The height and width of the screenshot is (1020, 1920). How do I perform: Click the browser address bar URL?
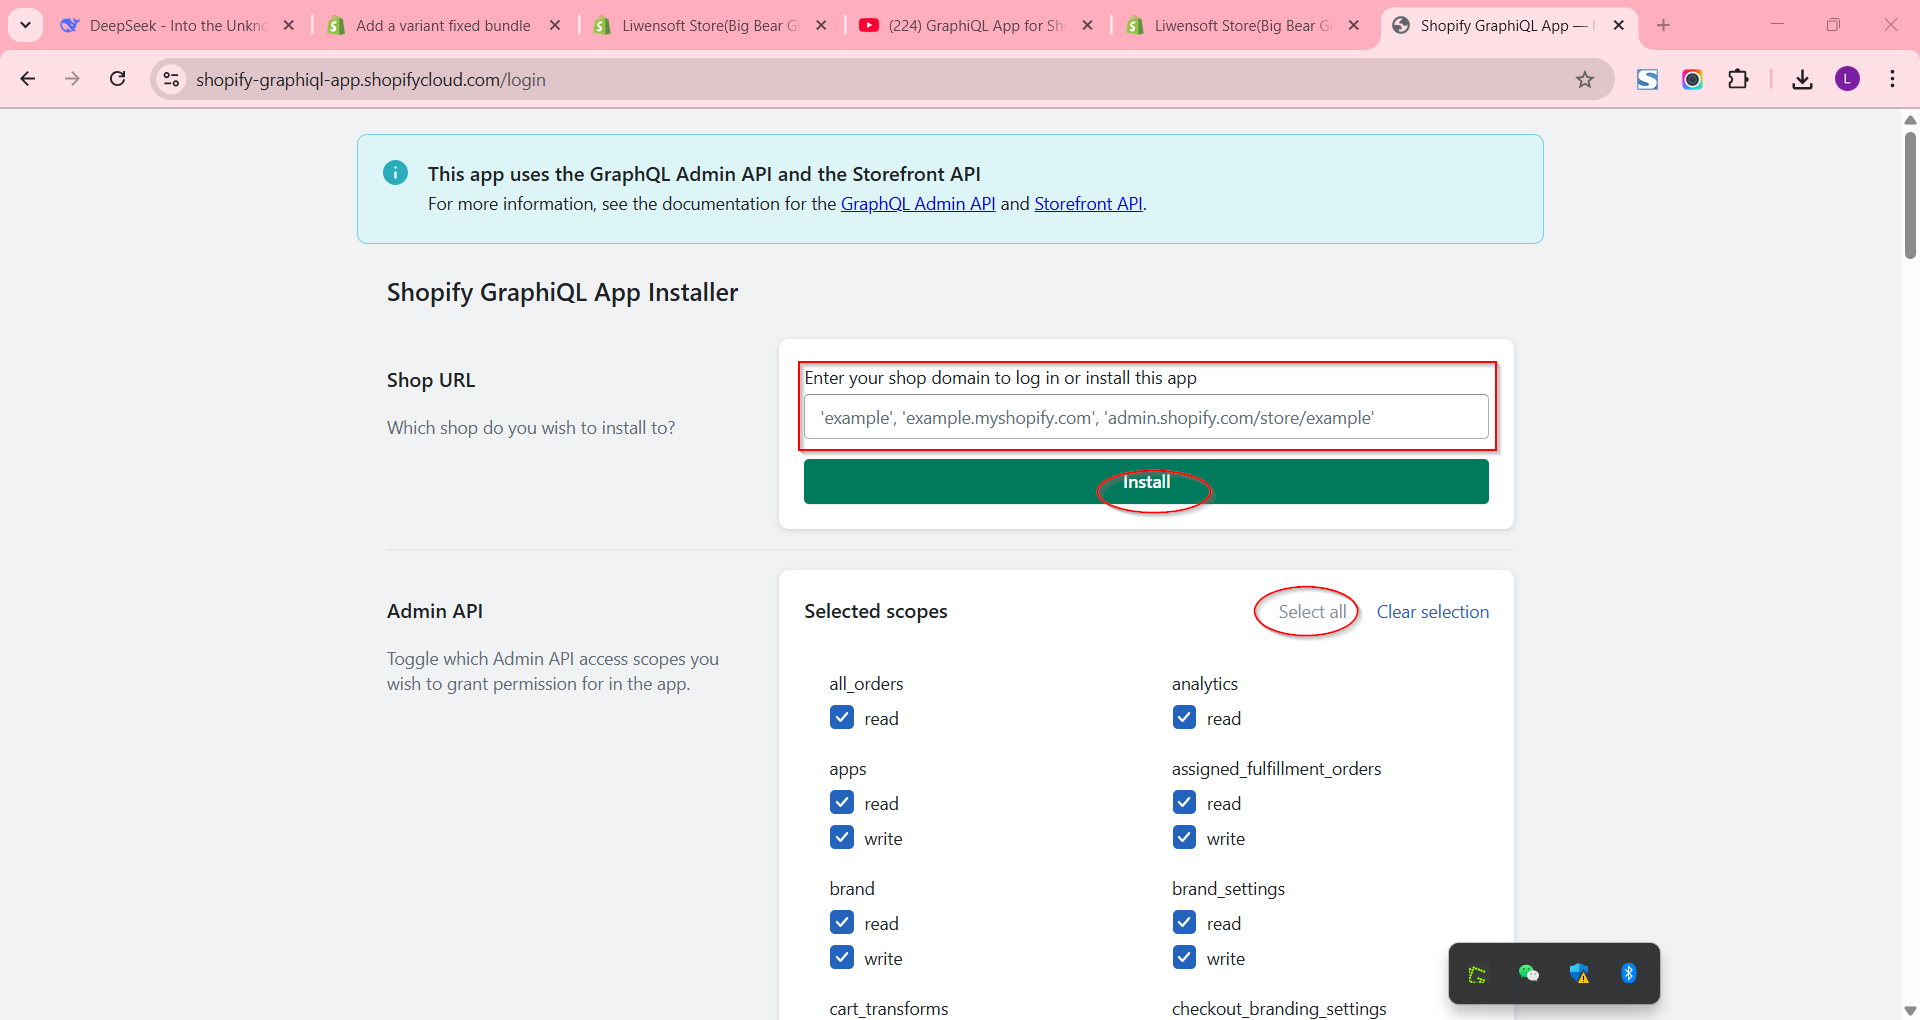pos(371,80)
